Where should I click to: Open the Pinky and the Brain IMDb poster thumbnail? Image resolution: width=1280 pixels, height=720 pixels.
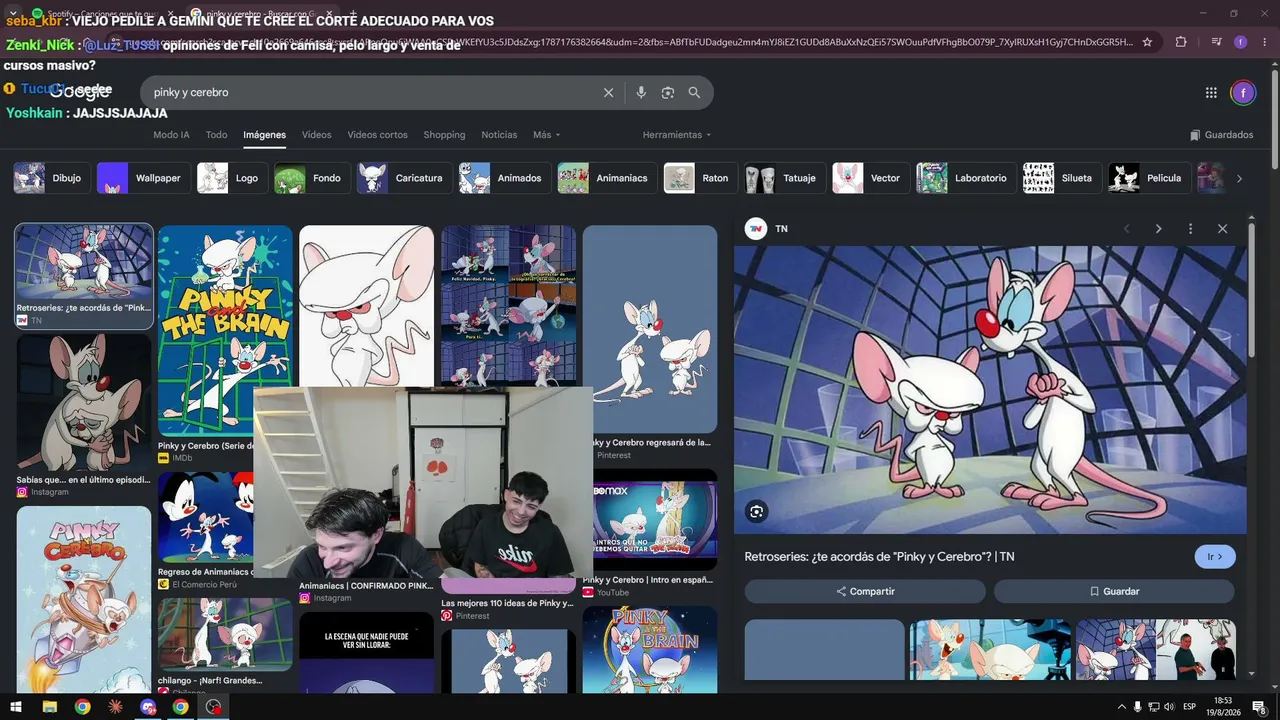[x=225, y=330]
